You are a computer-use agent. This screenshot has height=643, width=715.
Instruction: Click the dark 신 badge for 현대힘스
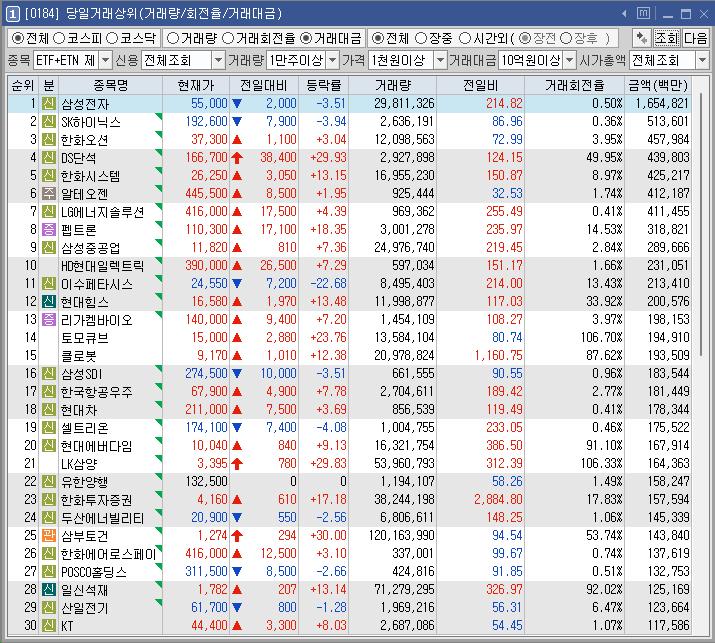tap(49, 301)
